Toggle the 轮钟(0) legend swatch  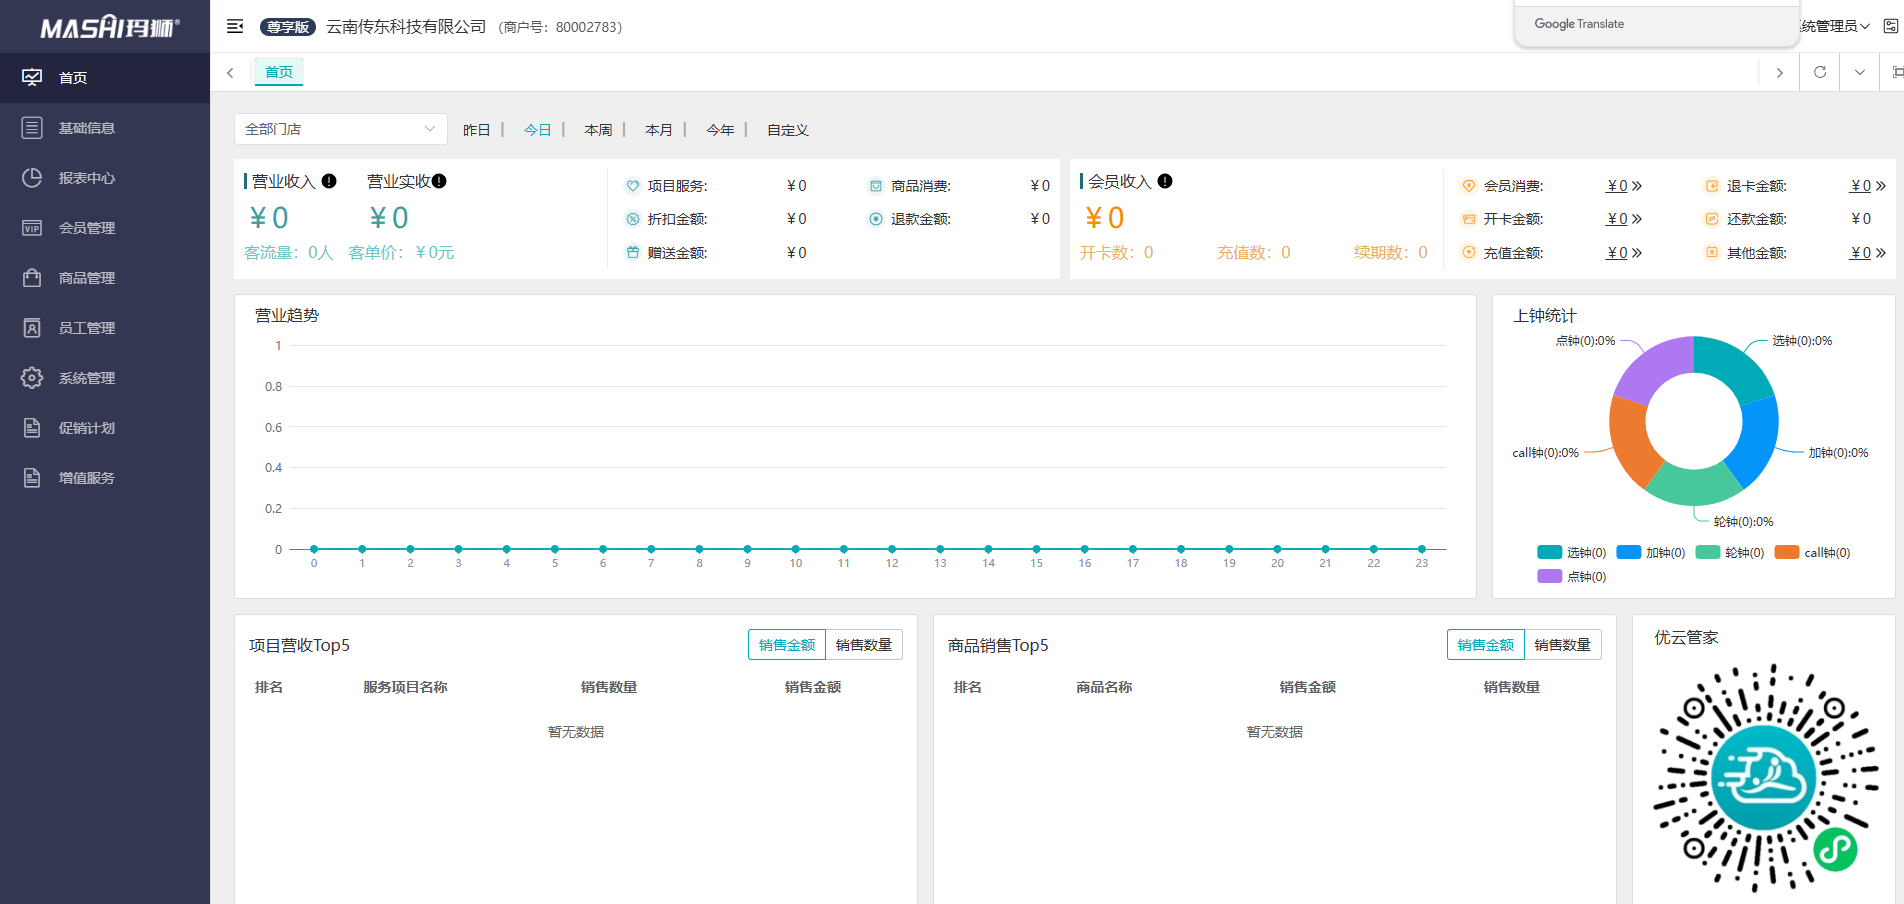(x=1708, y=552)
